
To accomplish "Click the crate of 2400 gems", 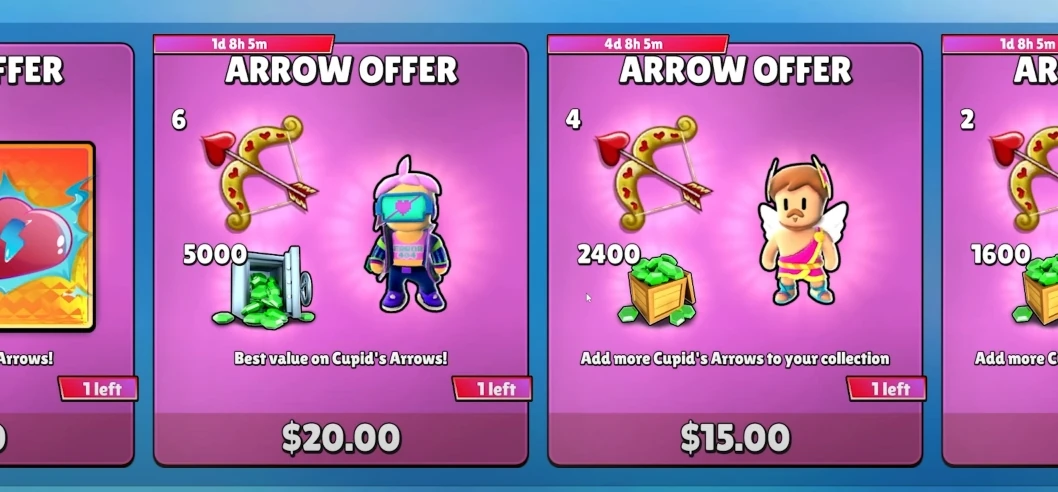I will (658, 290).
